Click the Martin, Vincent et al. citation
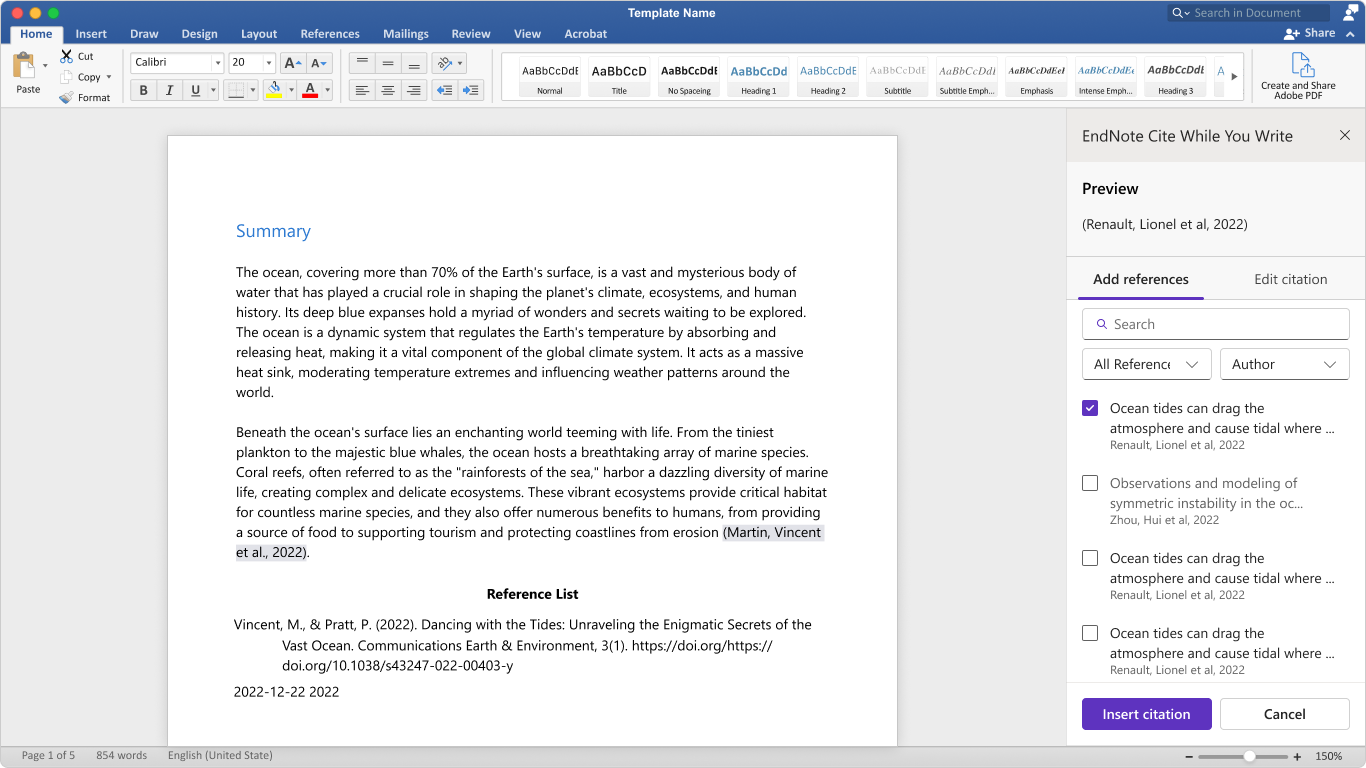This screenshot has width=1366, height=768. pos(773,532)
